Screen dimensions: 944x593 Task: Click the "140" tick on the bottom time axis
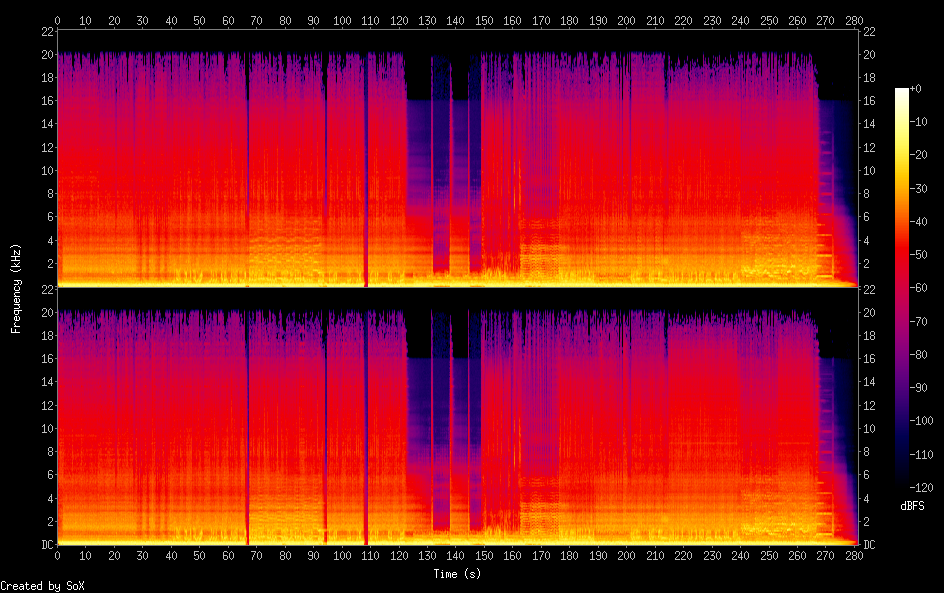pyautogui.click(x=456, y=556)
